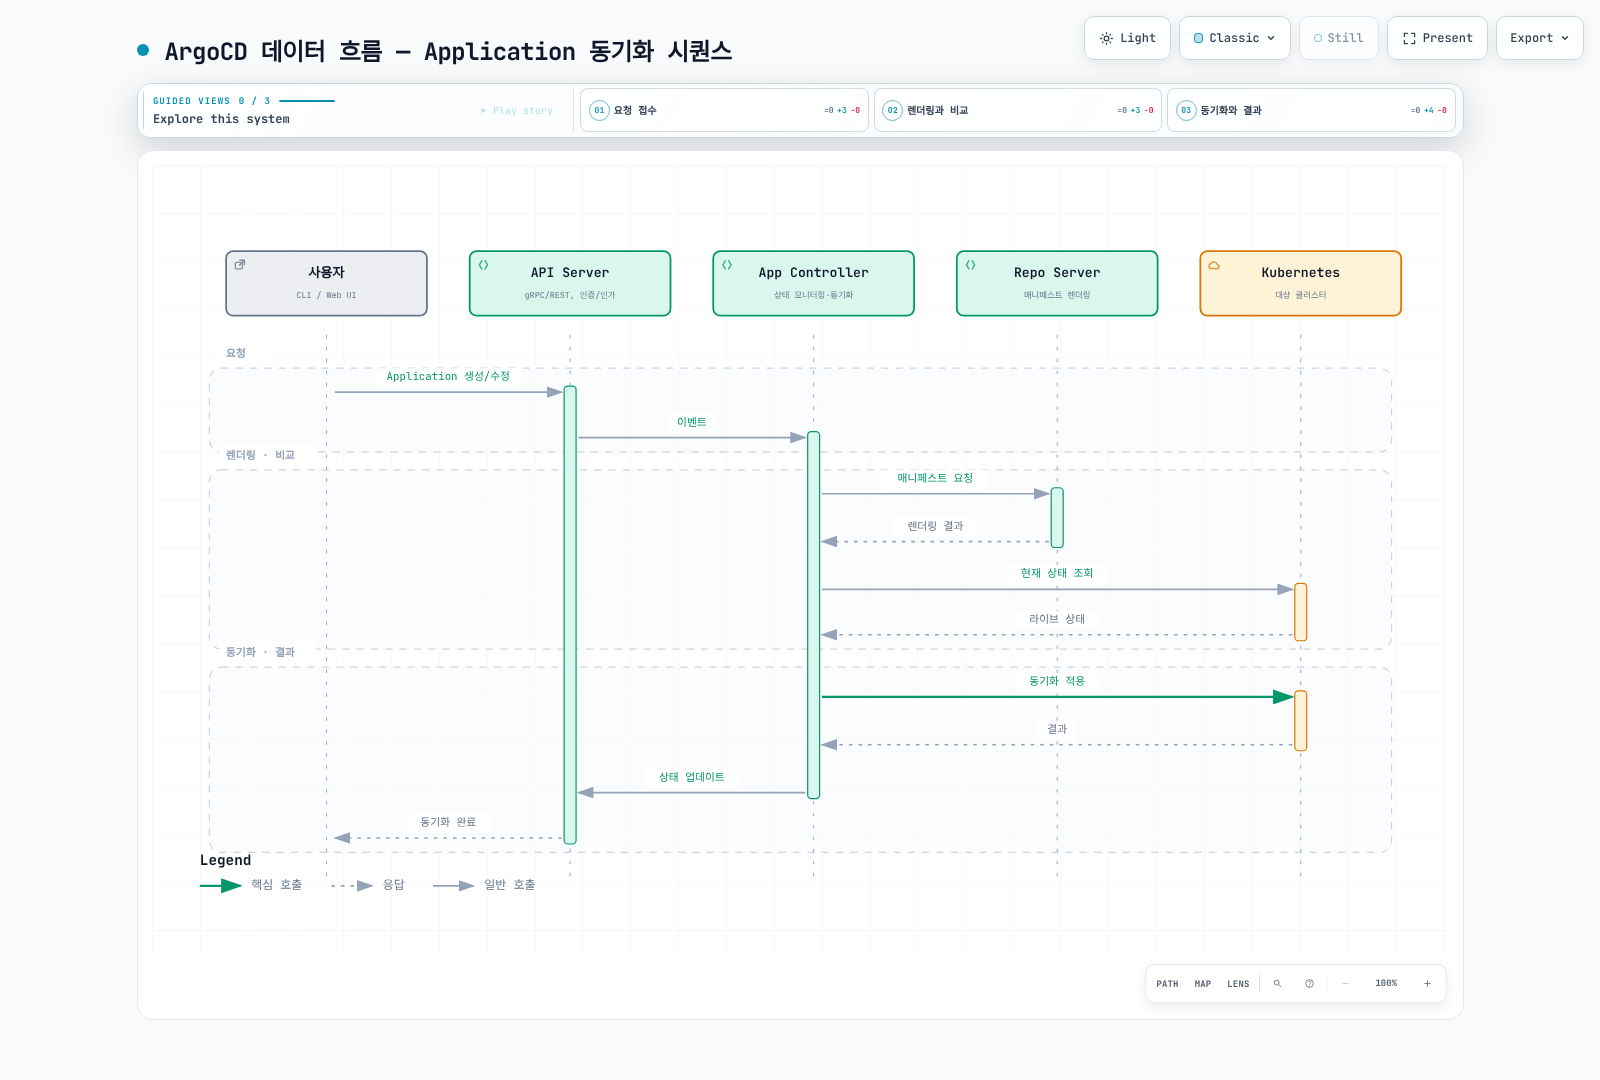
Task: Zoom in with the plus button
Action: tap(1427, 984)
